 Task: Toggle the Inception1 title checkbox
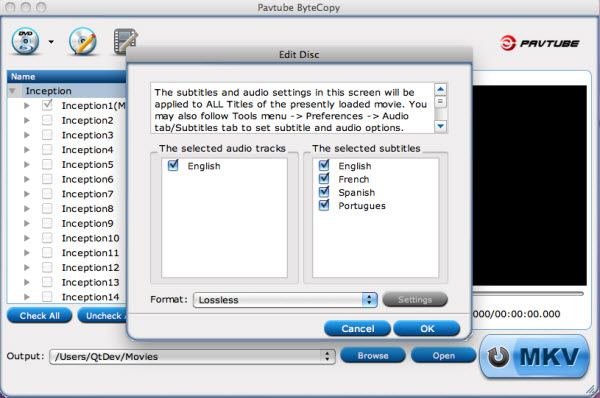[x=47, y=105]
